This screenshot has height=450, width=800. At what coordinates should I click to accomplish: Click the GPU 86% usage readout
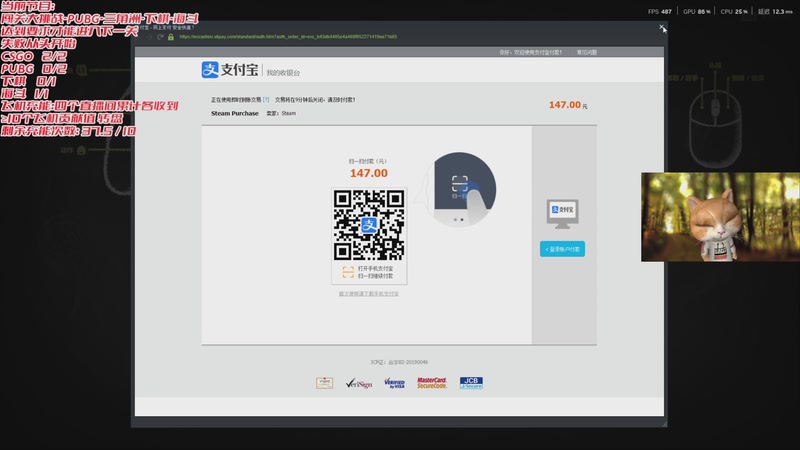click(697, 11)
